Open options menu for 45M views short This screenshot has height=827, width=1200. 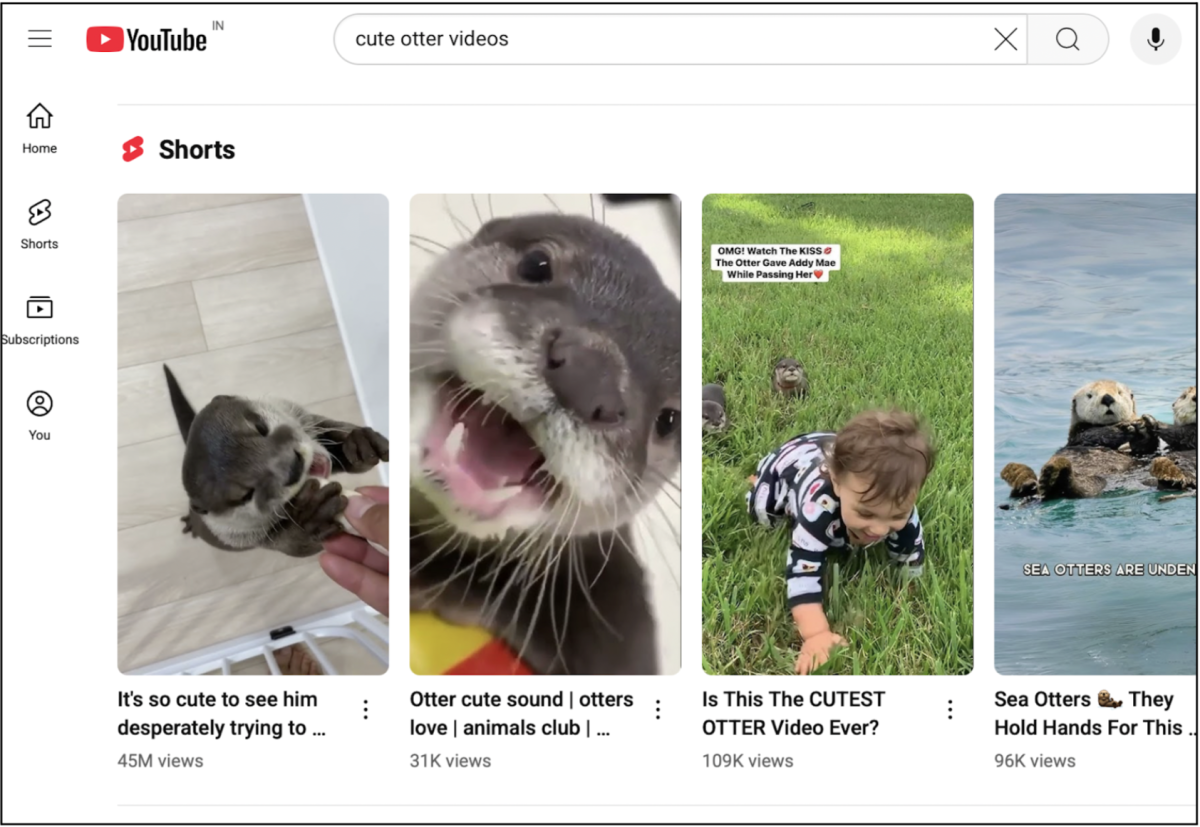pyautogui.click(x=366, y=709)
